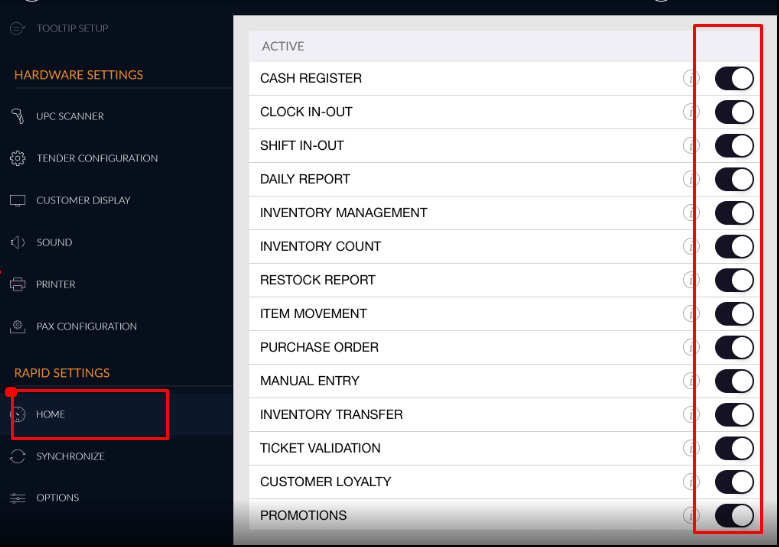
Task: Select Tooltip Setup menu item
Action: pyautogui.click(x=72, y=28)
